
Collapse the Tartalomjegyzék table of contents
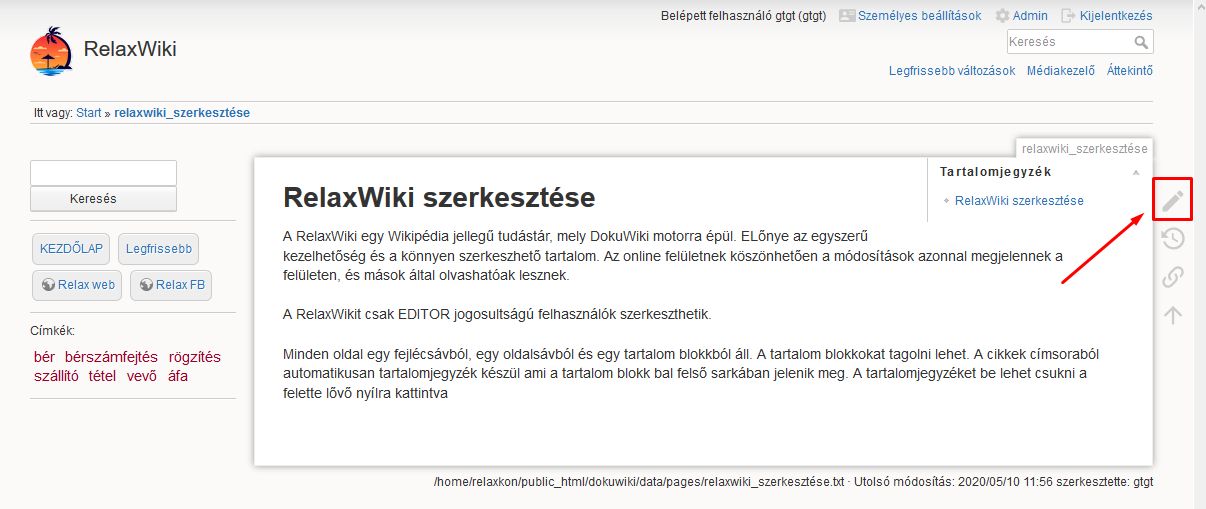point(1135,173)
